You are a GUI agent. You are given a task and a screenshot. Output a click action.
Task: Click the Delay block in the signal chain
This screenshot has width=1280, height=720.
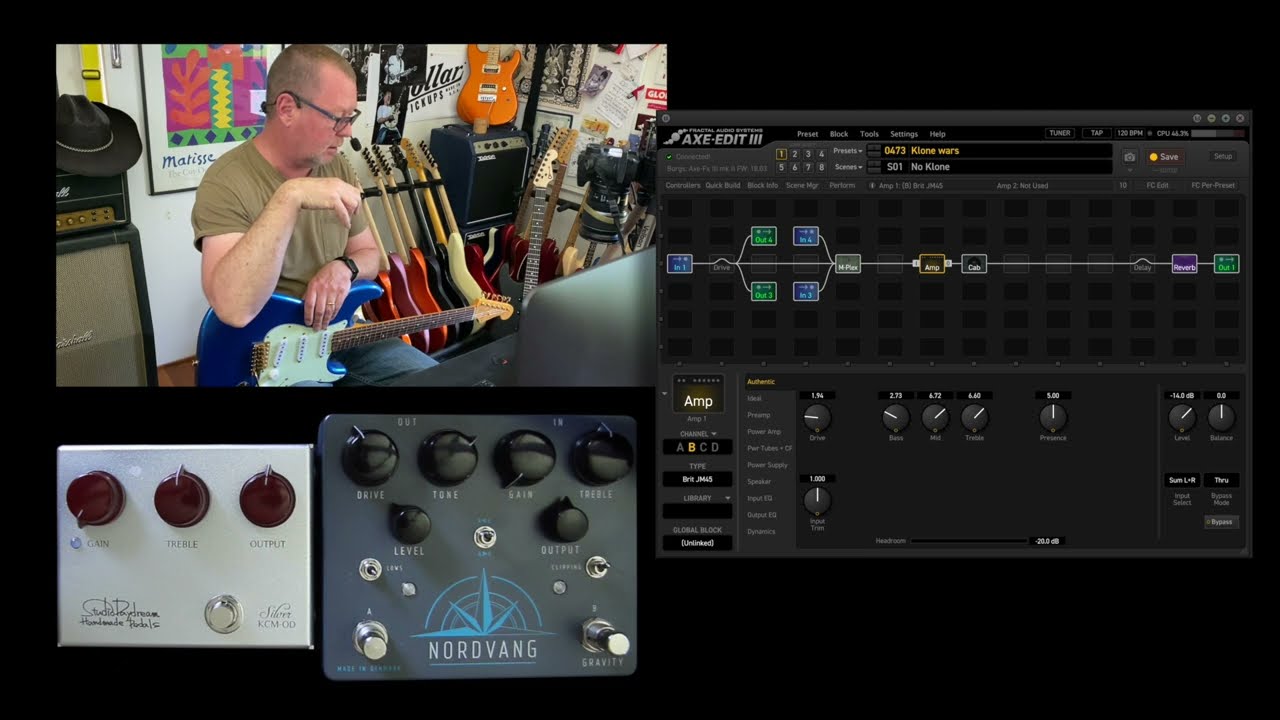point(1143,264)
